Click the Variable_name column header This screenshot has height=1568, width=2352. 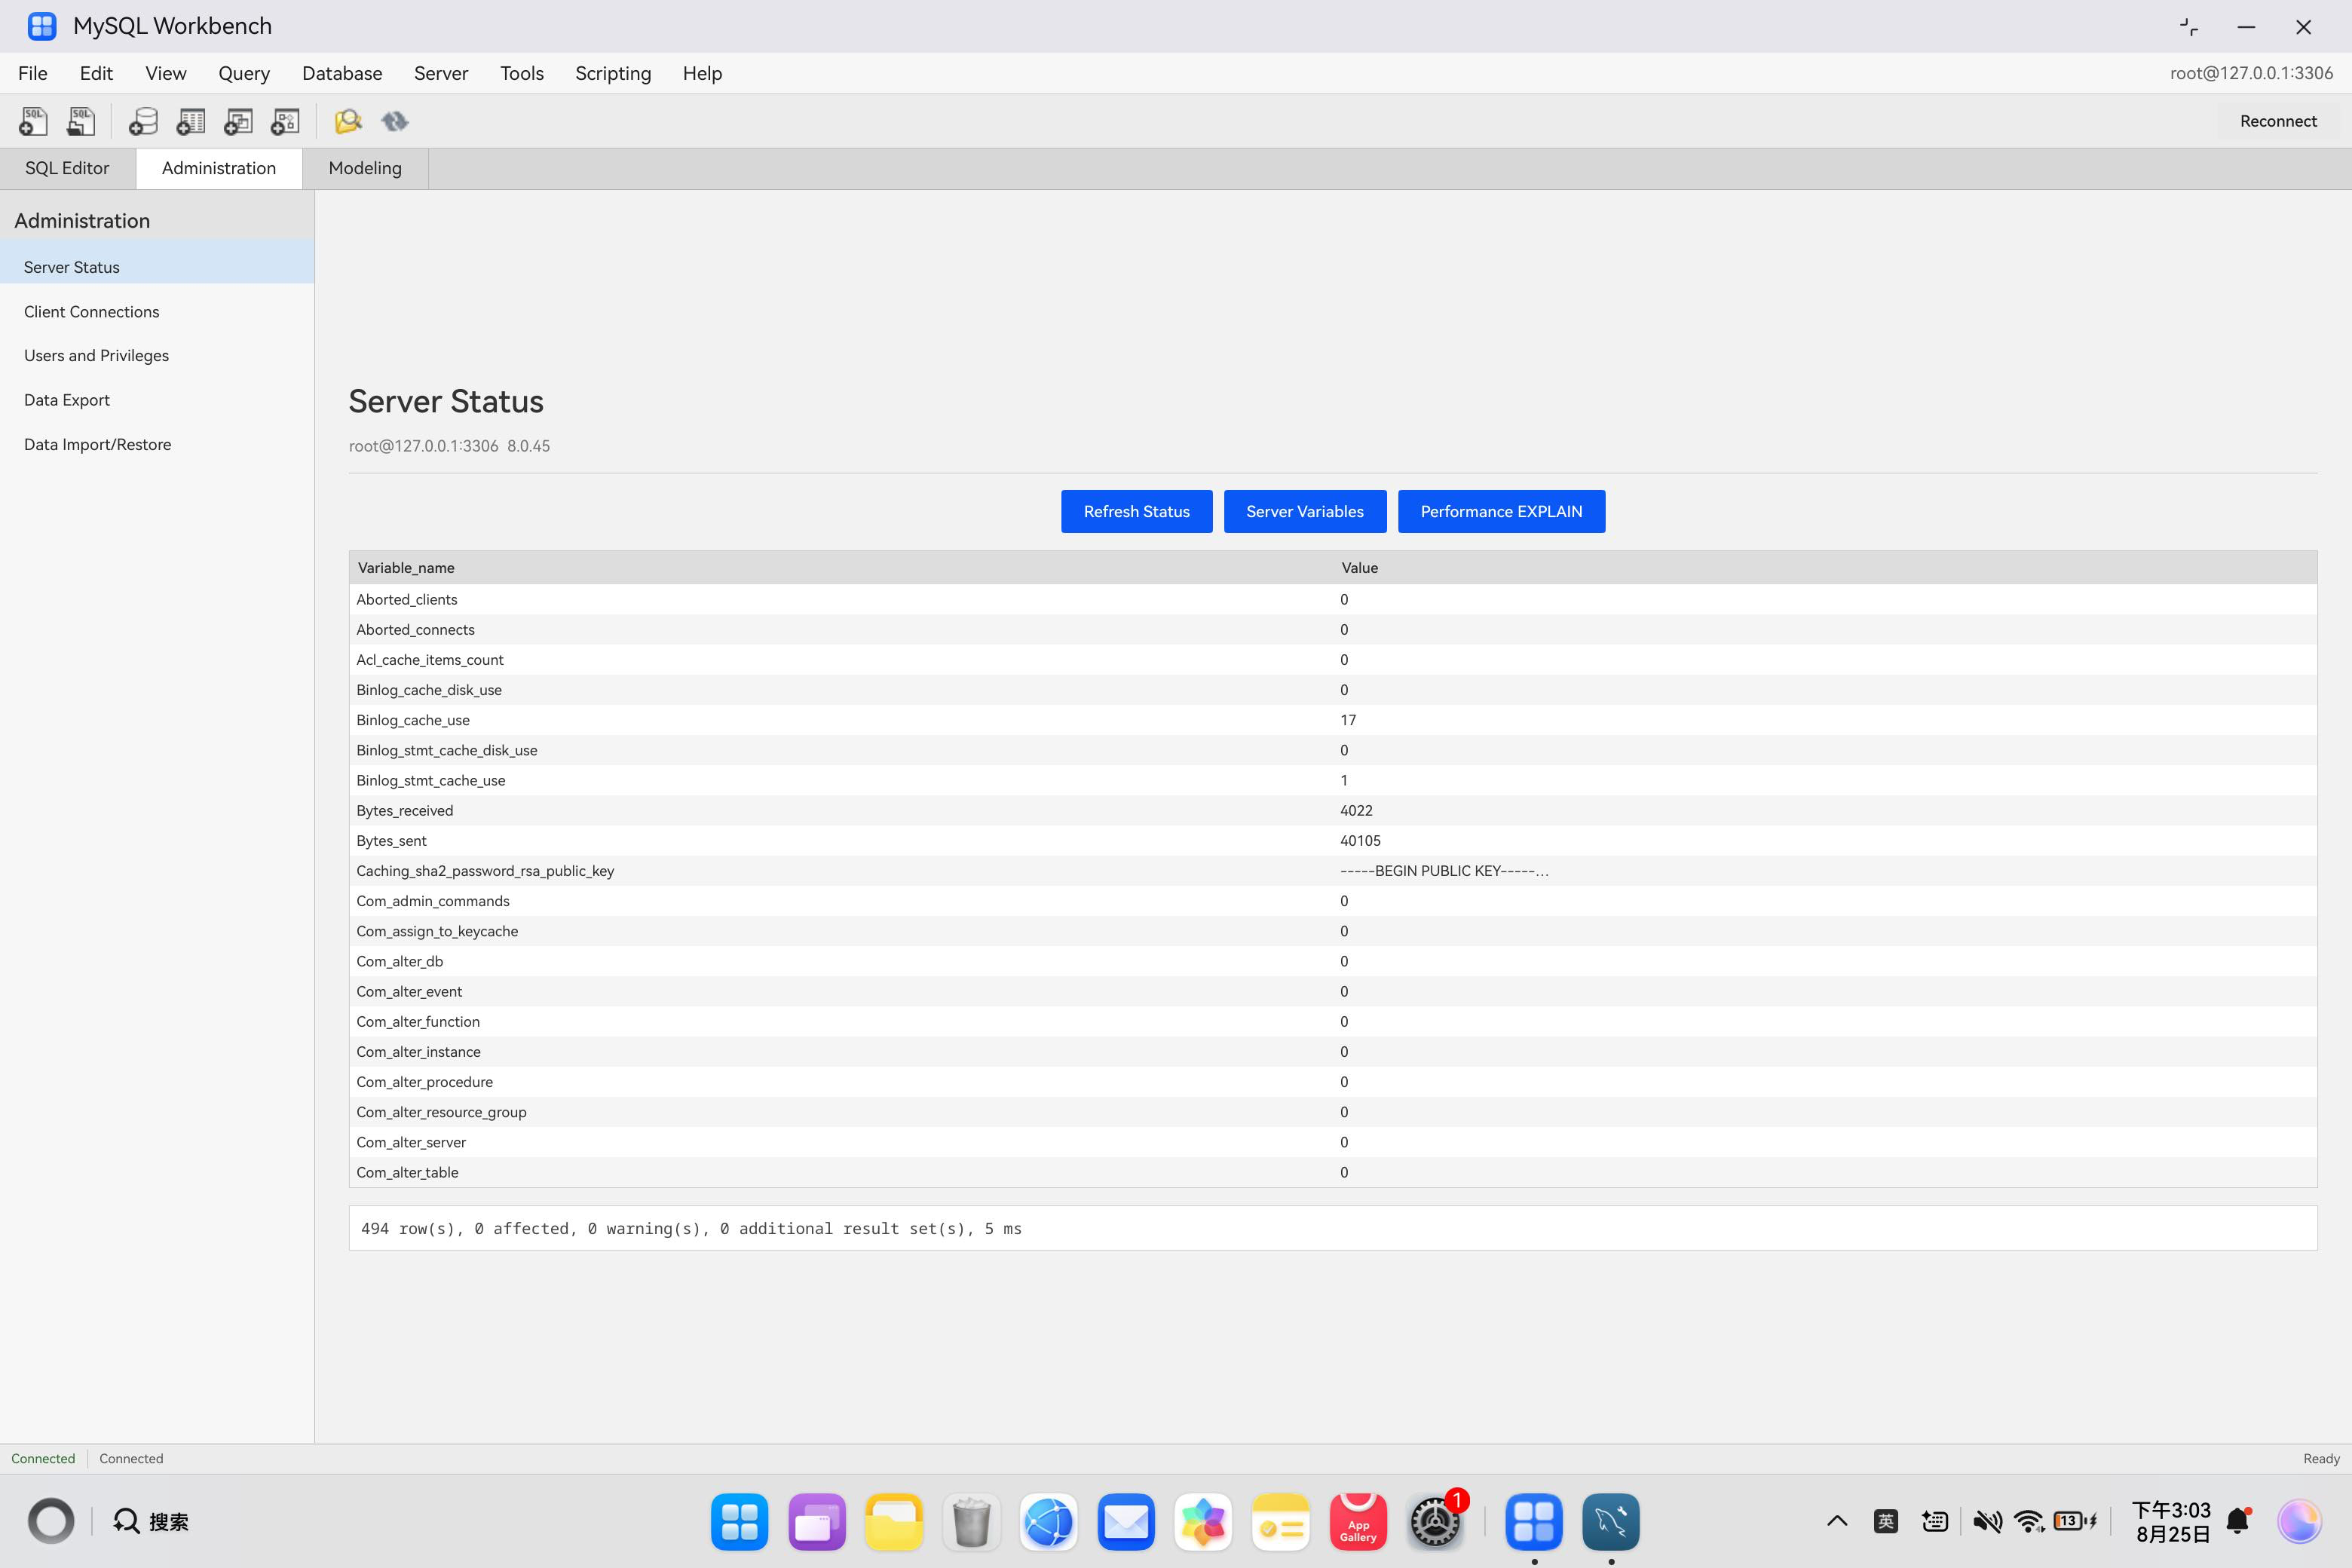coord(841,567)
